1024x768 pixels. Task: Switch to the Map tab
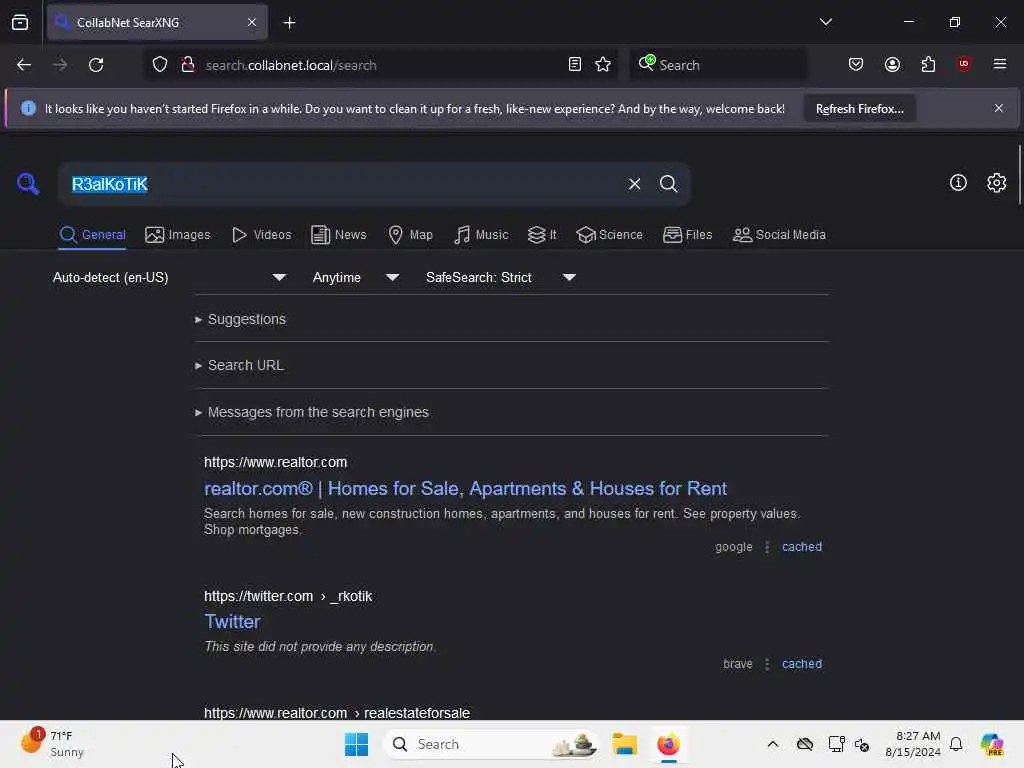(x=410, y=235)
